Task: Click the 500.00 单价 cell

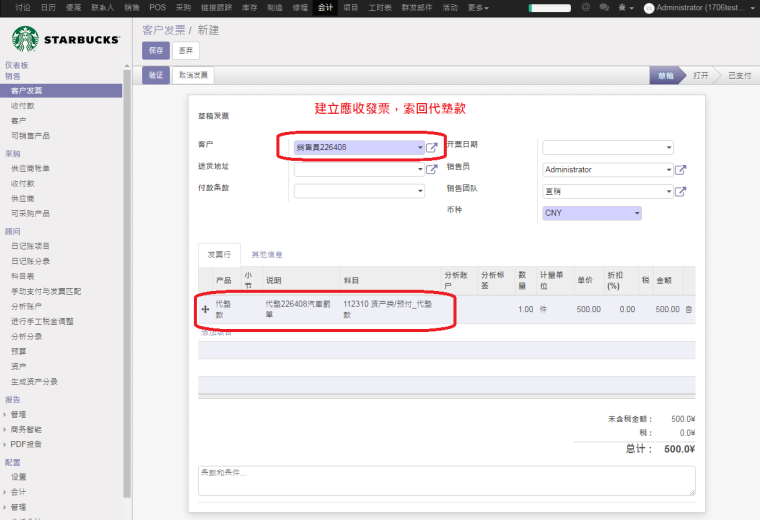Action: coord(588,309)
